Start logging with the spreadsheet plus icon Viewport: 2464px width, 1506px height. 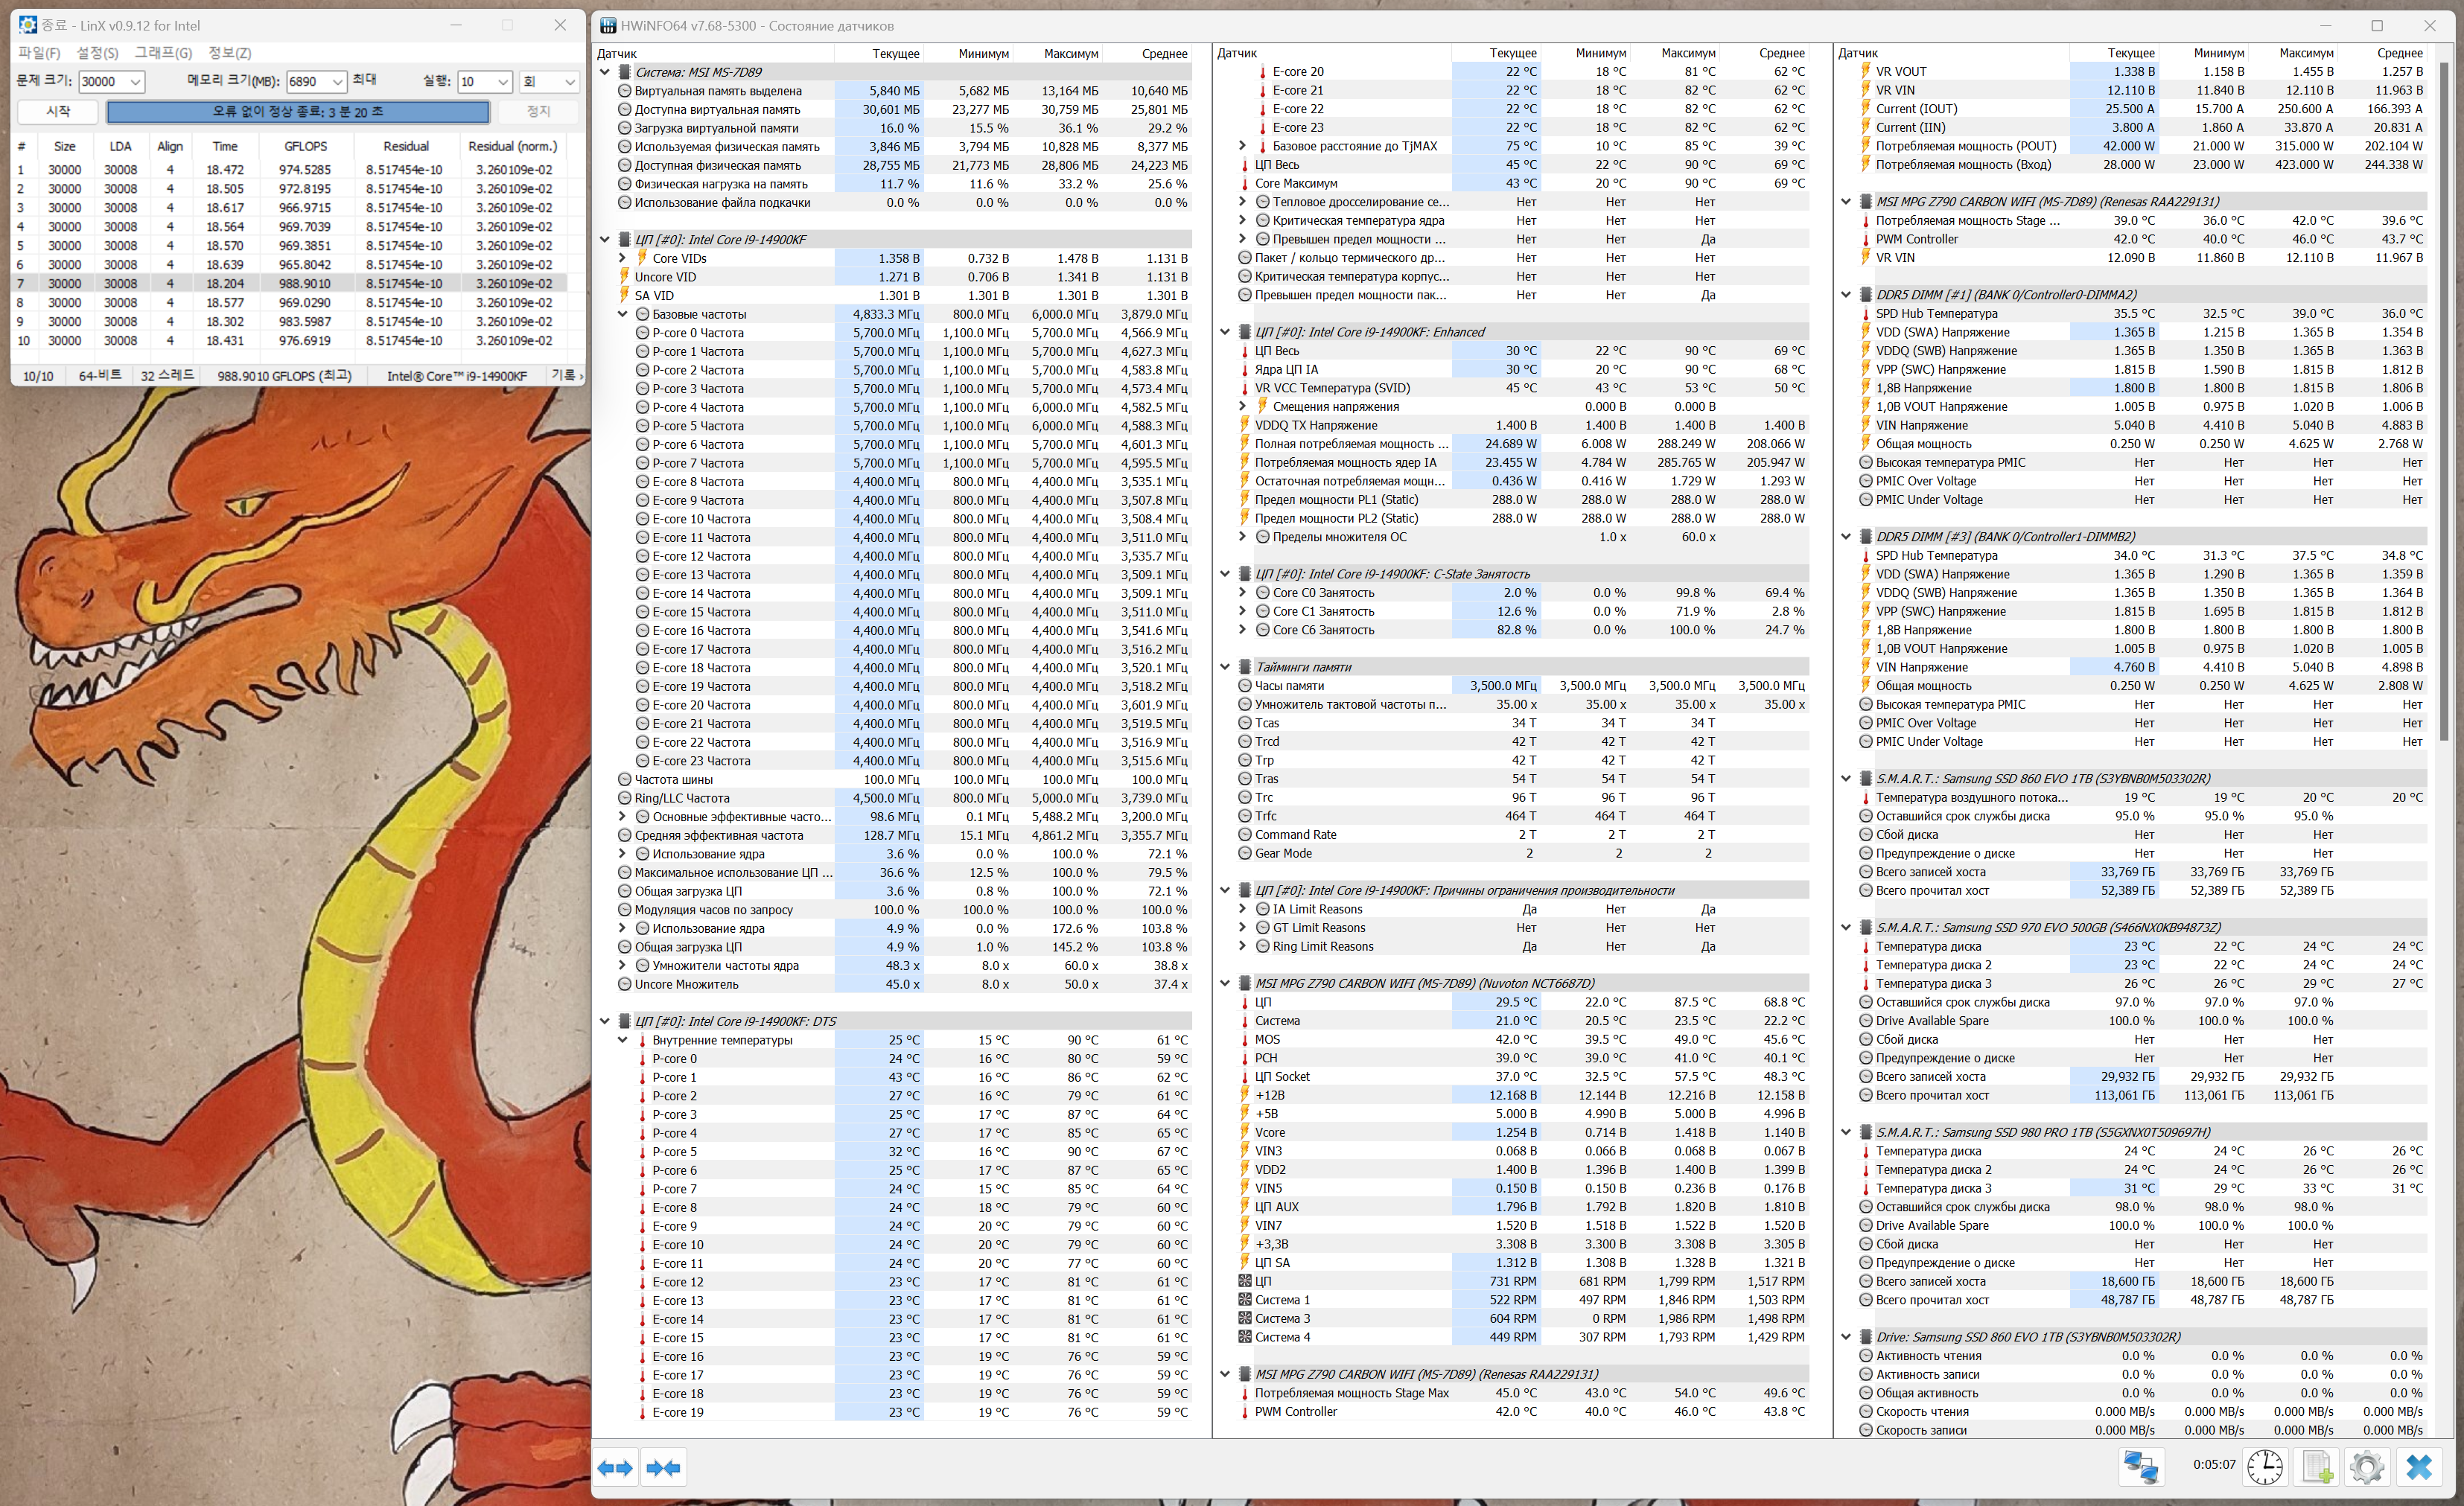[2317, 1466]
